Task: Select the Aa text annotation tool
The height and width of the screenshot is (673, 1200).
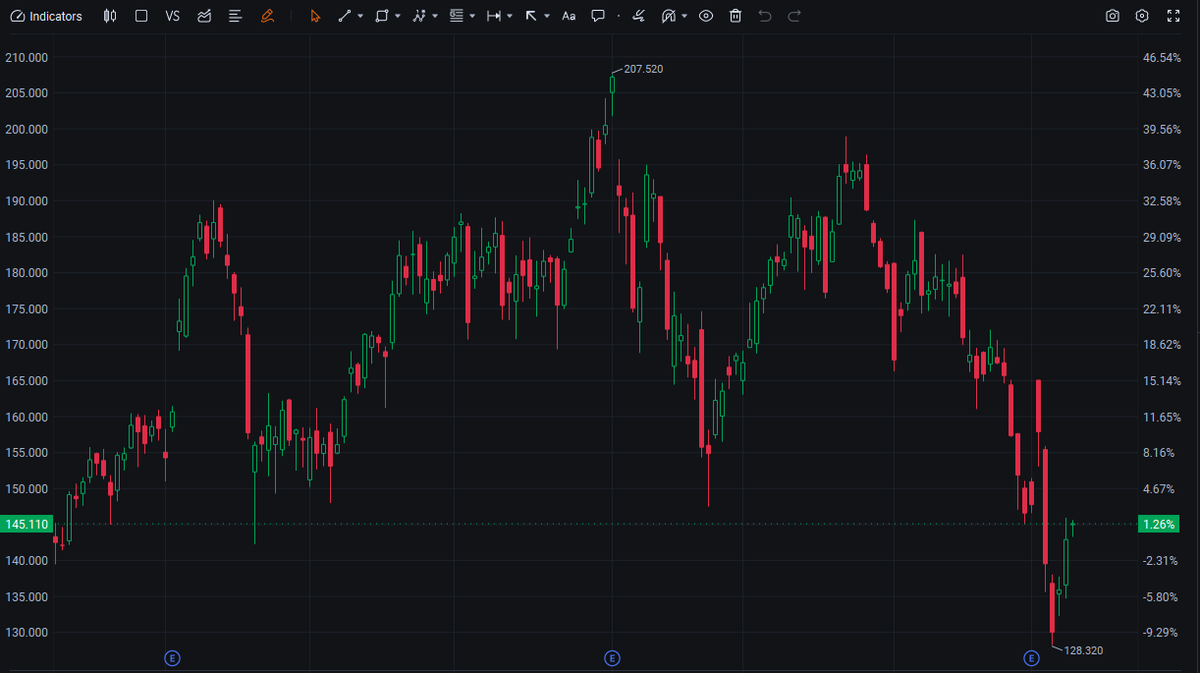Action: tap(569, 16)
